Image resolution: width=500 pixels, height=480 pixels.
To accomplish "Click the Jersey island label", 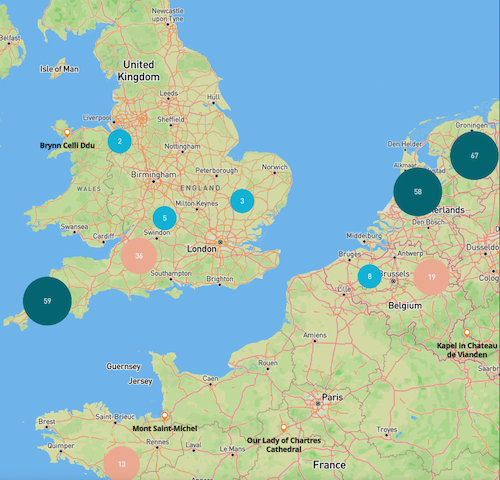I will [x=141, y=381].
